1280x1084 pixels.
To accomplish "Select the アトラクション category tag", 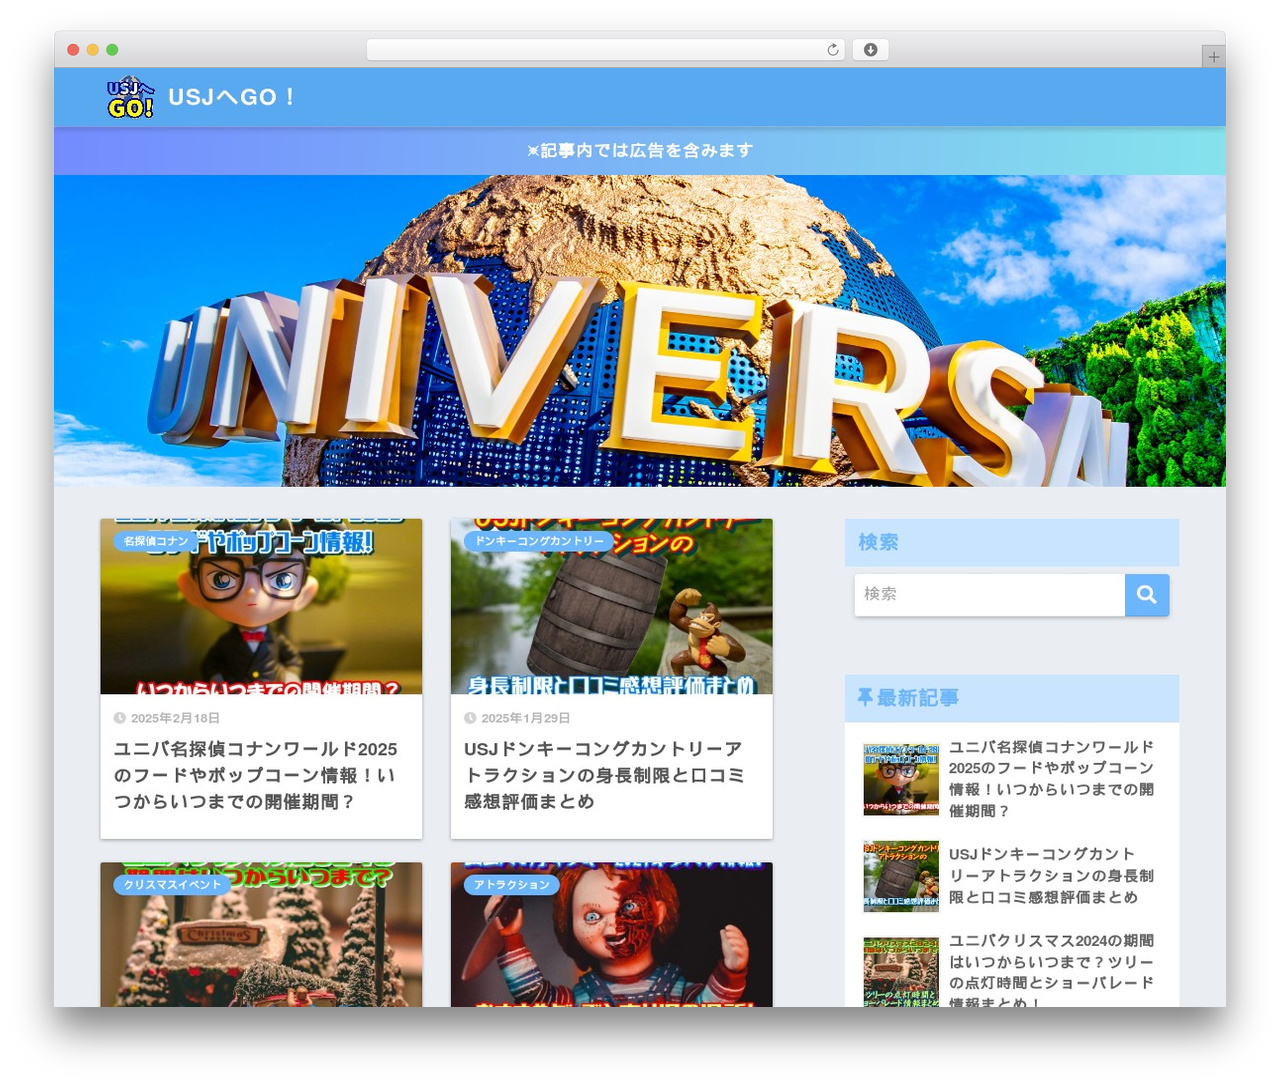I will pos(512,885).
